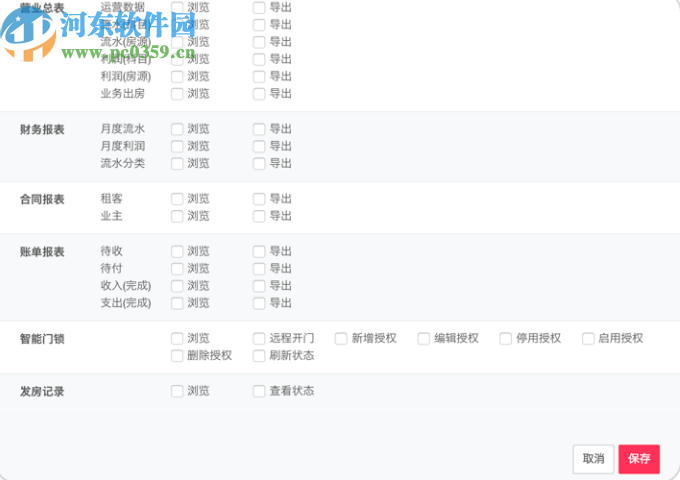
Task: Tick the 编辑授权 checkbox
Action: 423,339
